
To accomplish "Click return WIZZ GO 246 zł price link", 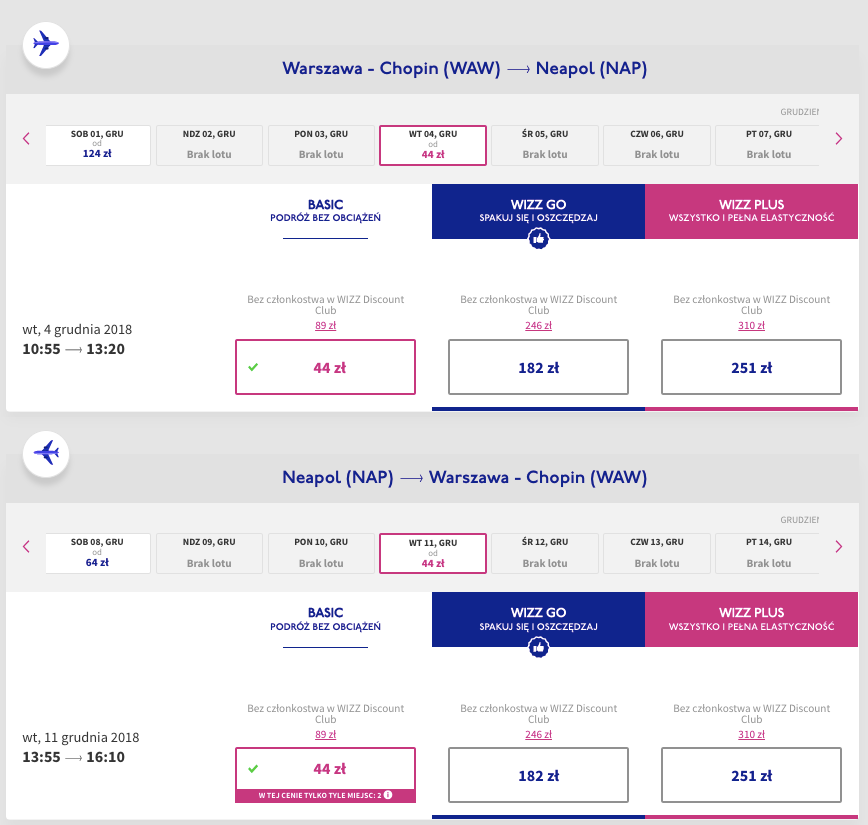I will click(x=538, y=733).
